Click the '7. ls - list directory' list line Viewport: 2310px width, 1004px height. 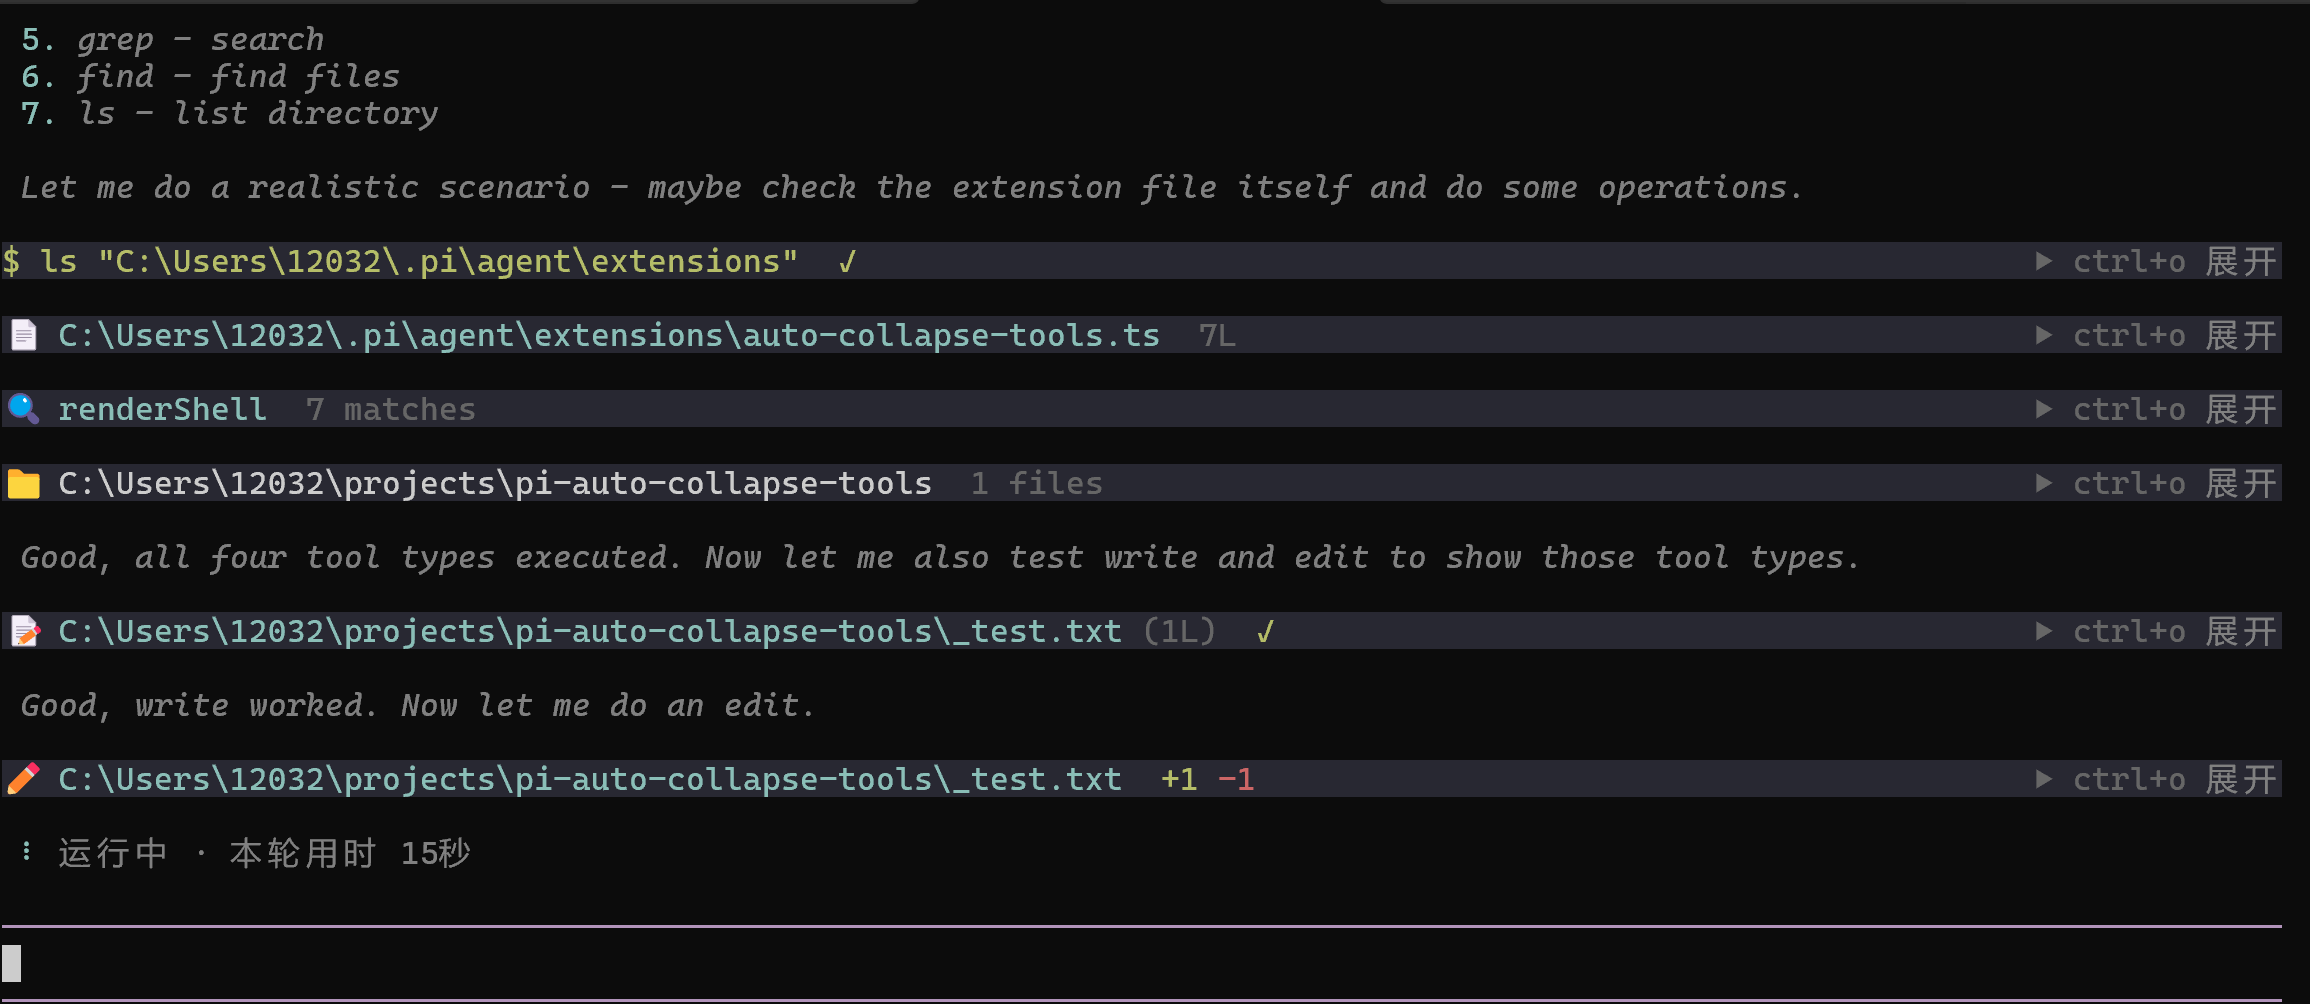[229, 114]
